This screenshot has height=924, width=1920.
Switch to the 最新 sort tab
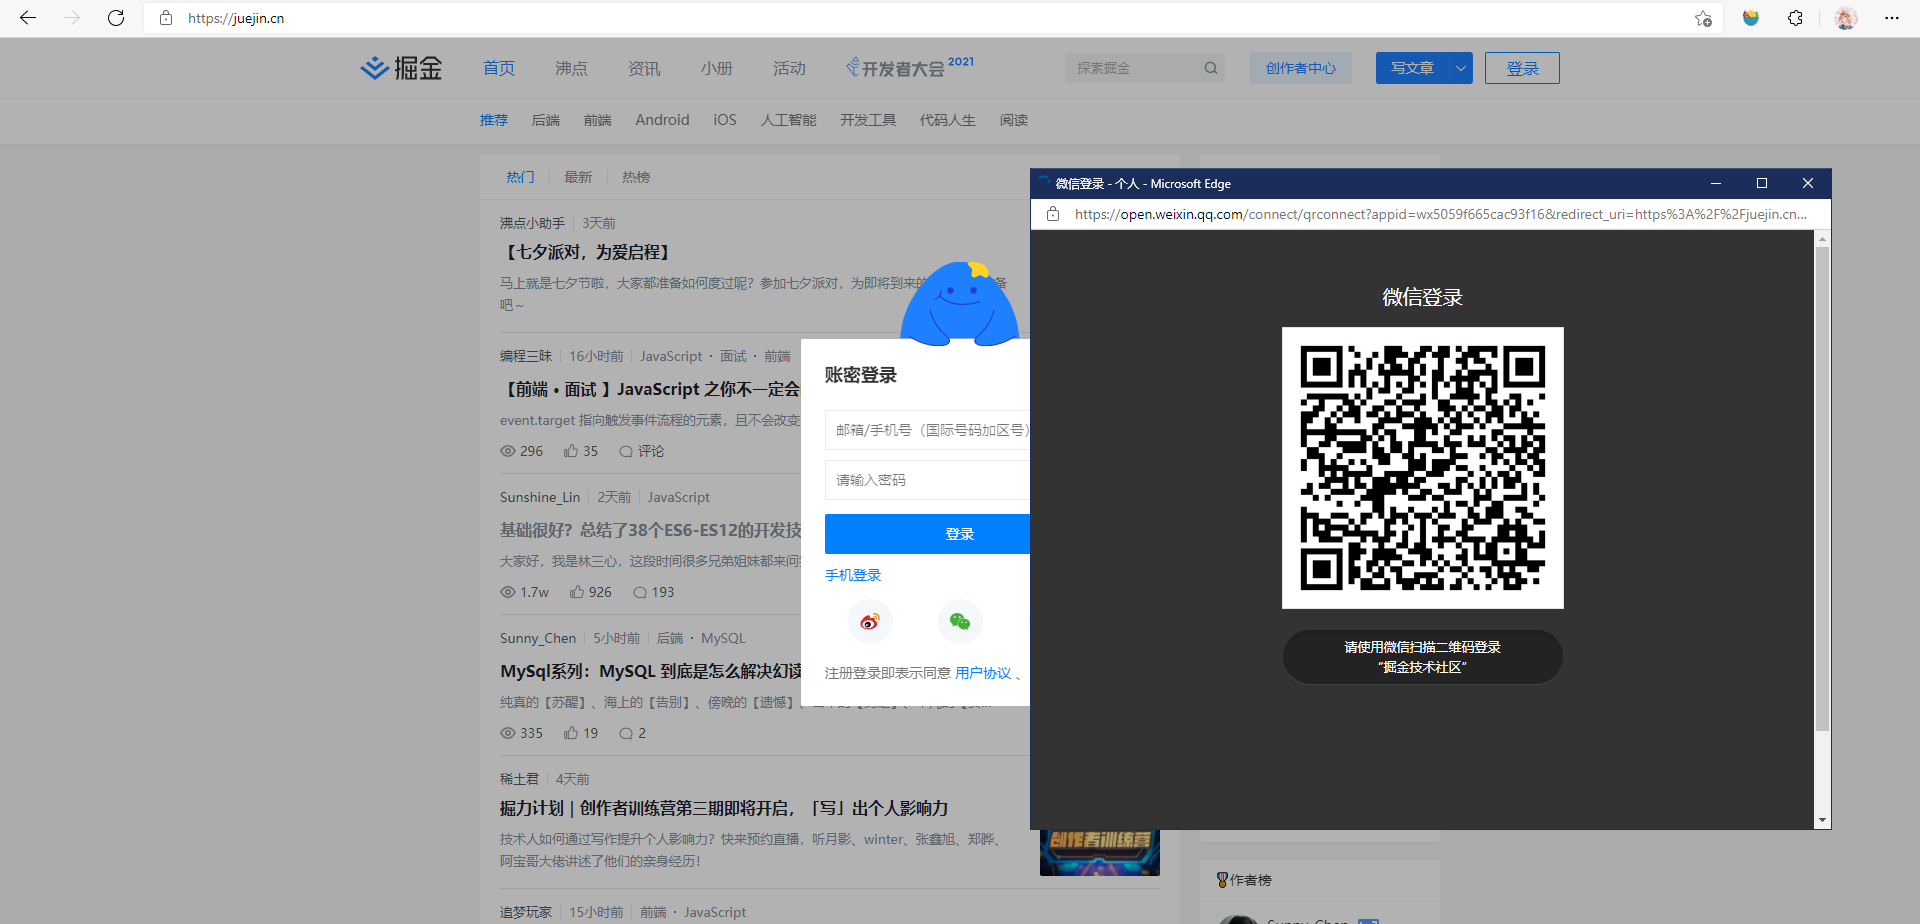[x=578, y=177]
